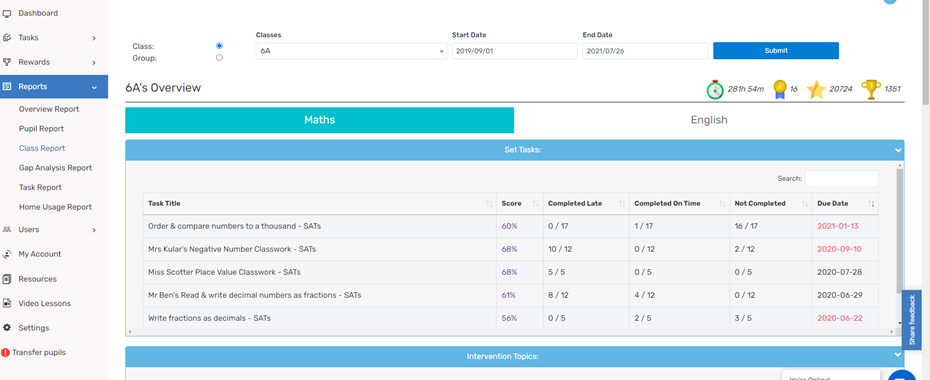Click task 'Order & compare numbers to a thousand - SATs'
Screen dimensions: 930x380
234,226
